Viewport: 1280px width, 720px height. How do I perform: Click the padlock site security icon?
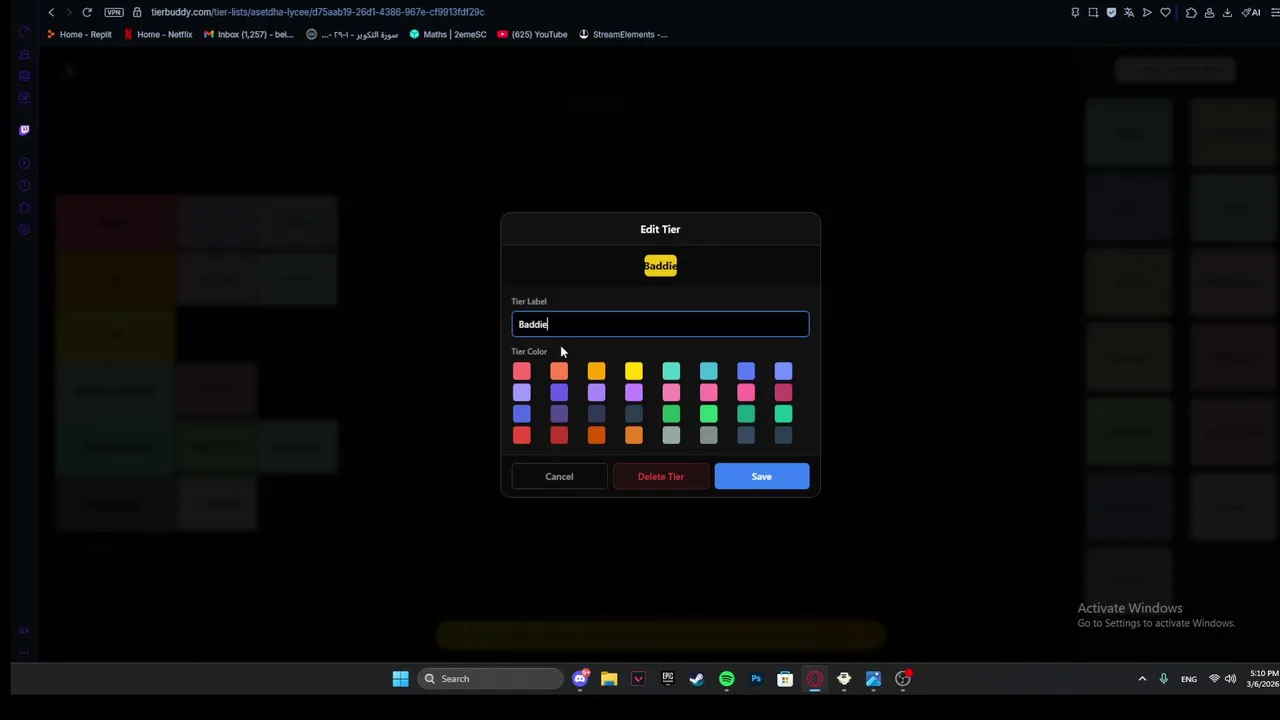coord(138,12)
